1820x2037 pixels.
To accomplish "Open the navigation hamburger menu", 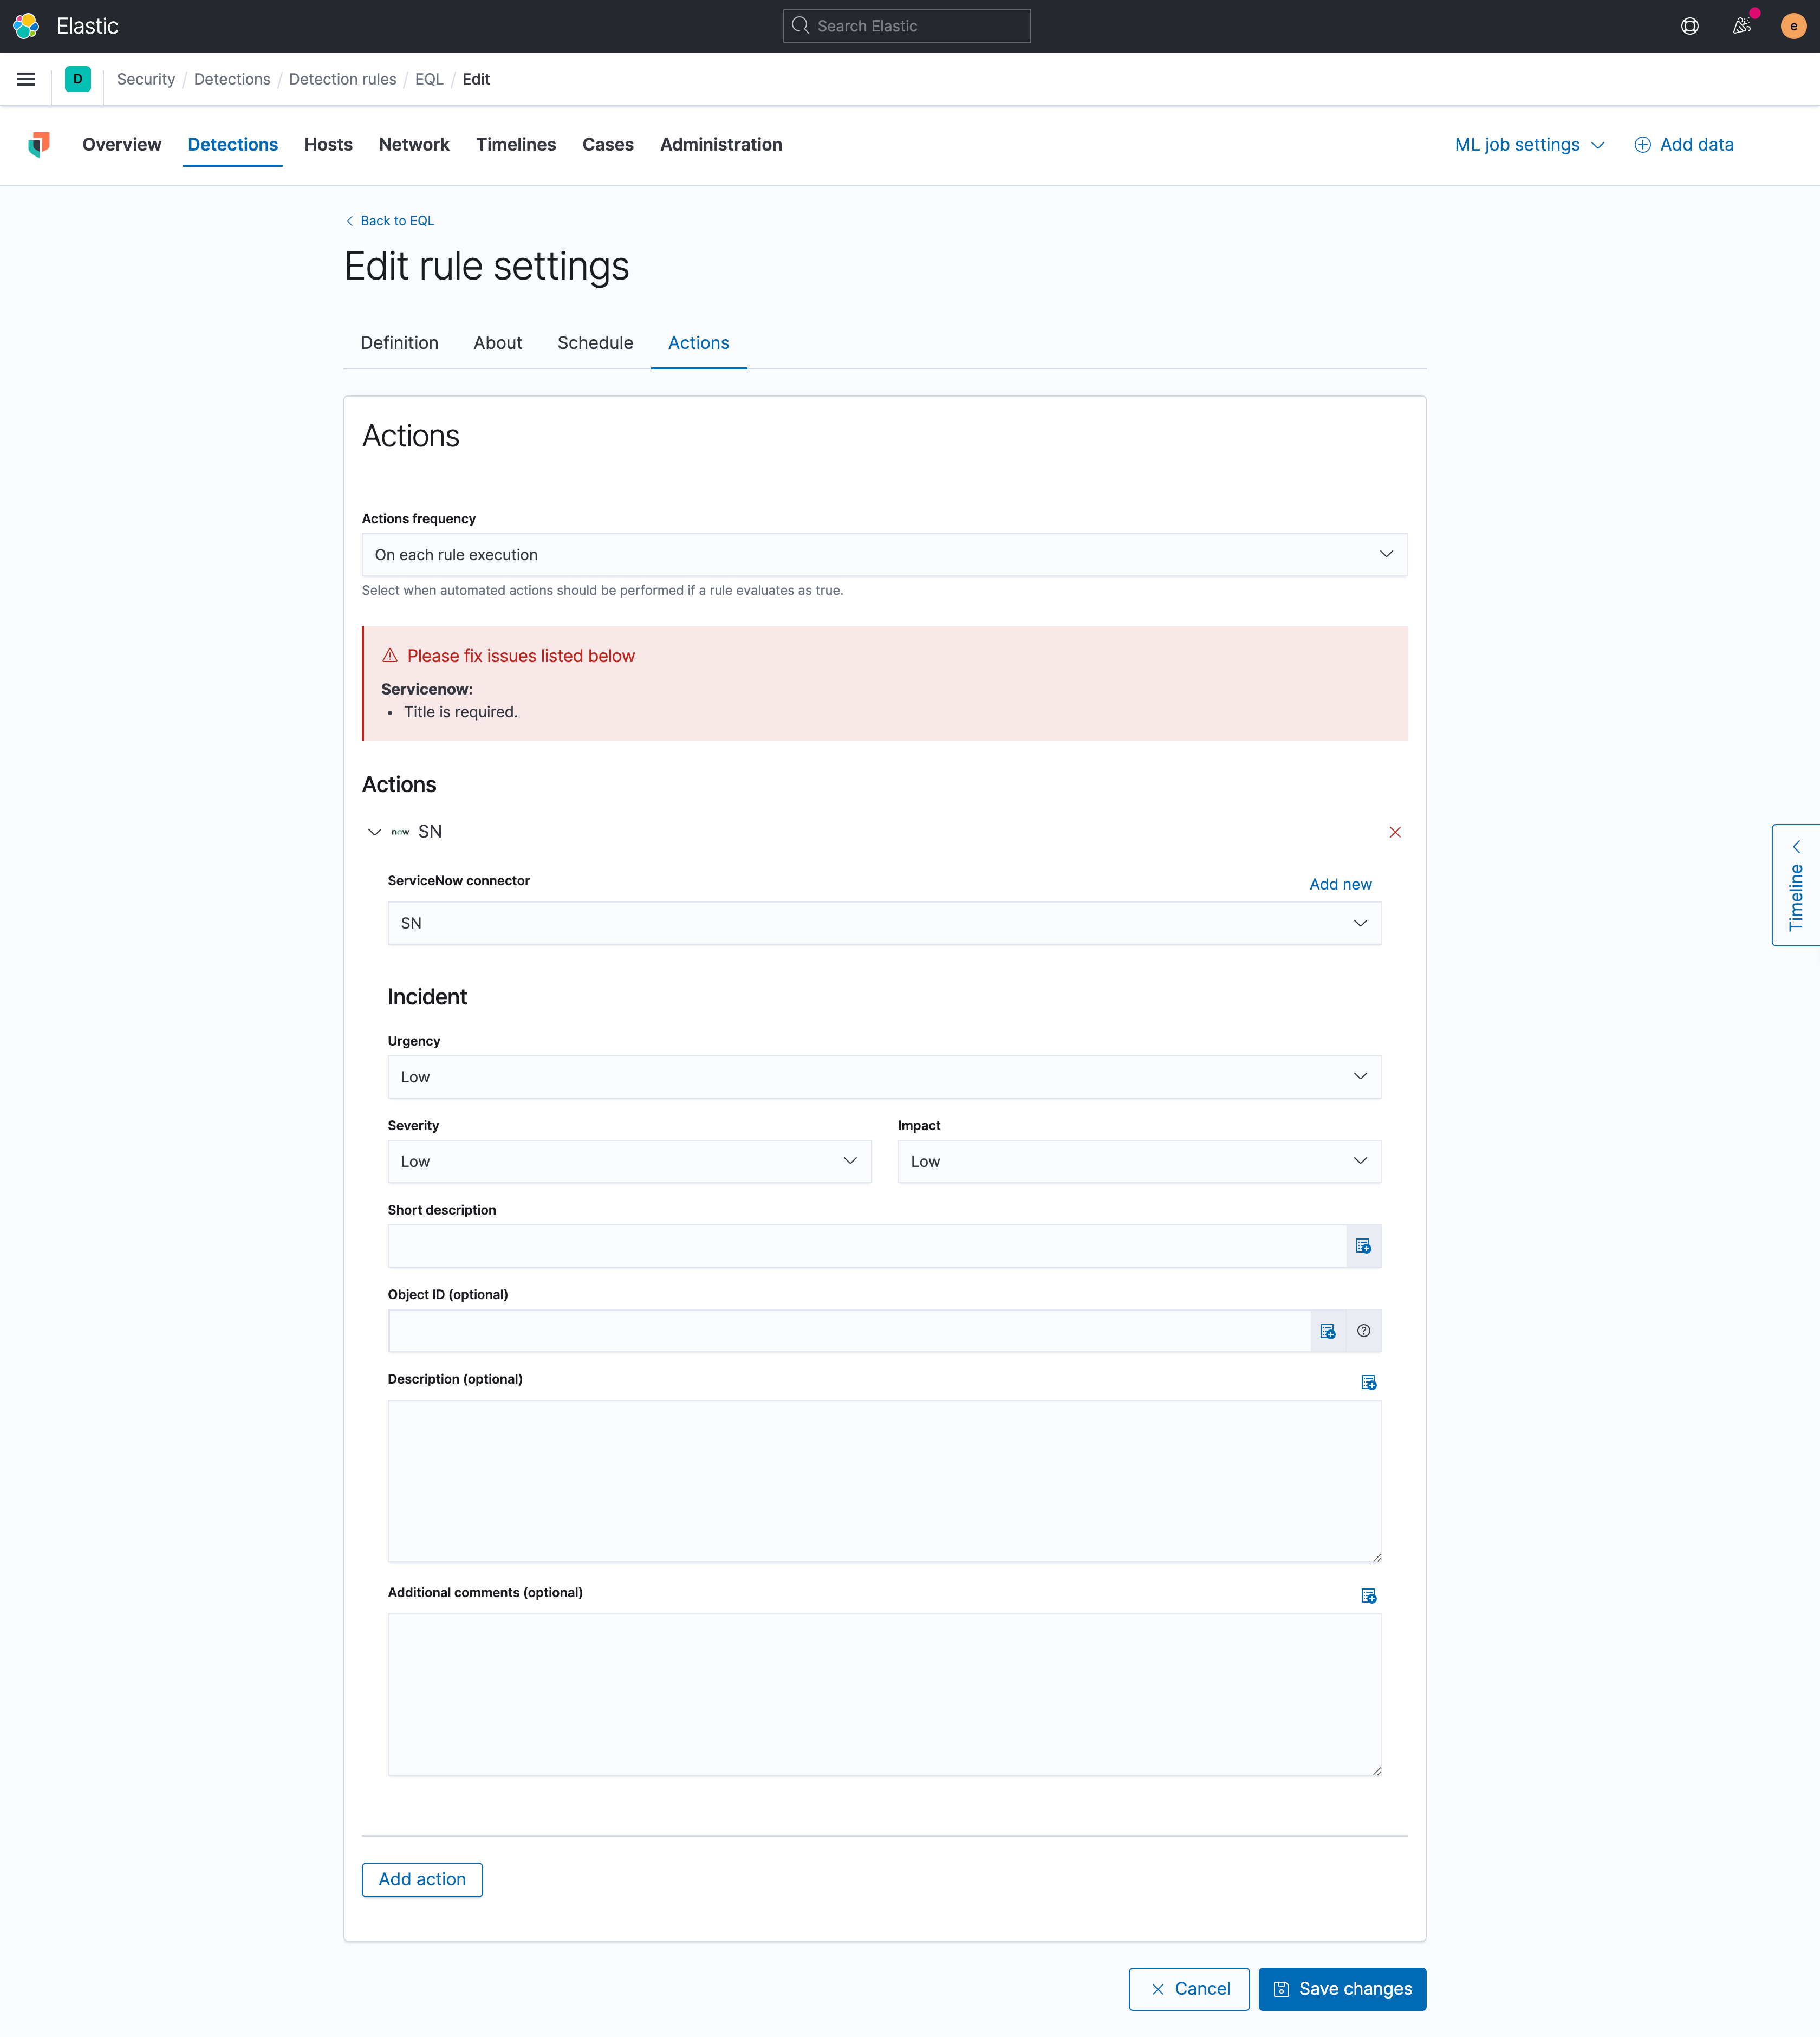I will (26, 79).
